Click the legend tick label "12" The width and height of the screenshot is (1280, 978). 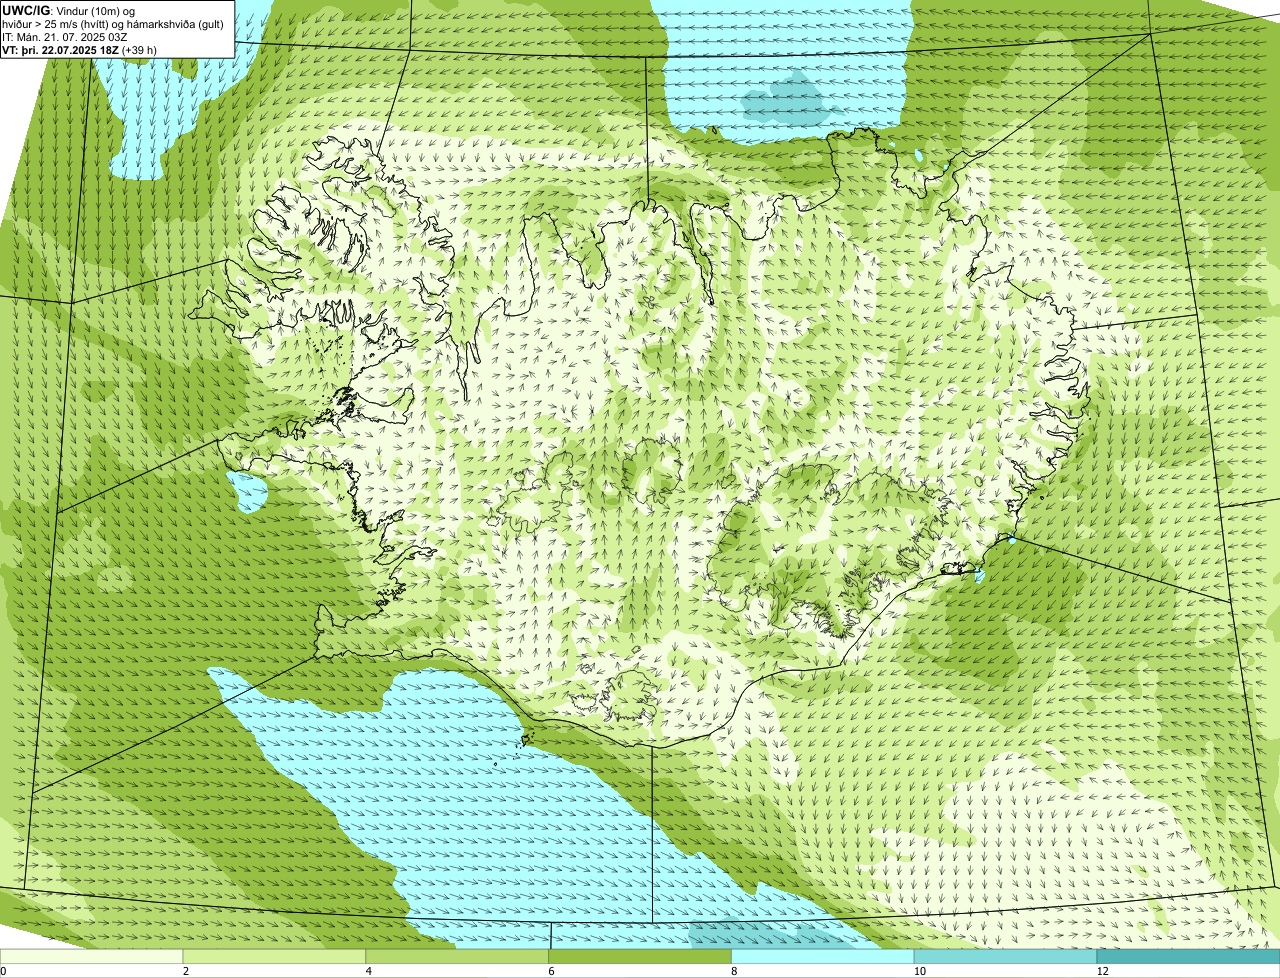(x=1102, y=971)
